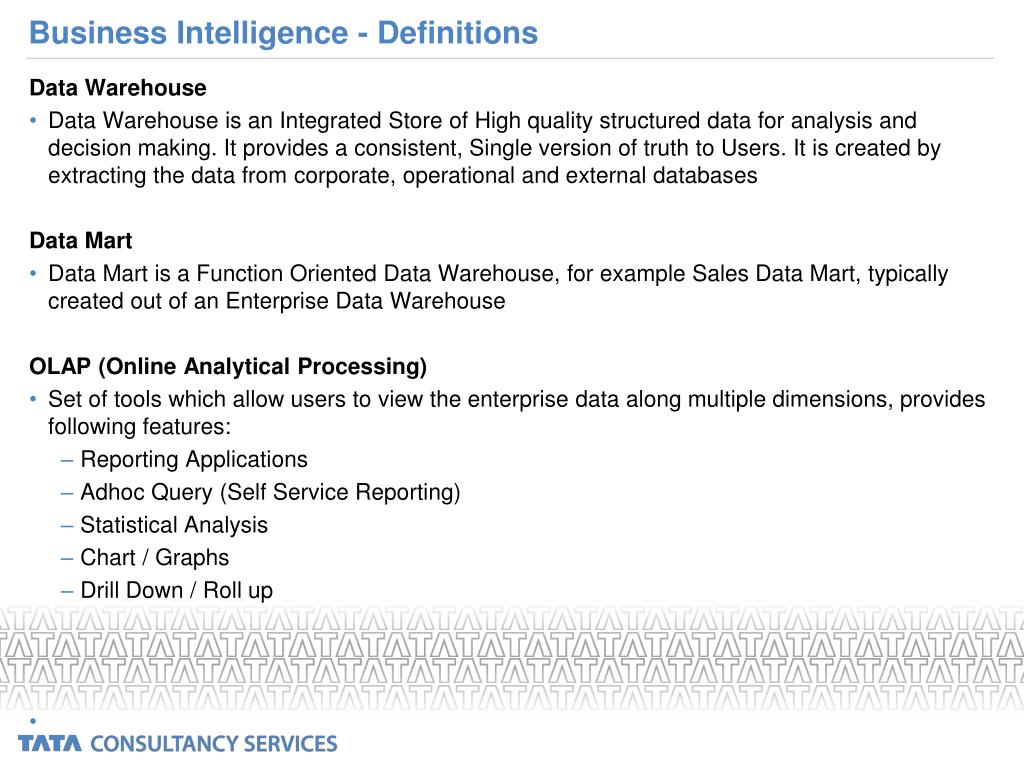Click the dash before Statistical Analysis
This screenshot has height=768, width=1024.
click(x=67, y=526)
